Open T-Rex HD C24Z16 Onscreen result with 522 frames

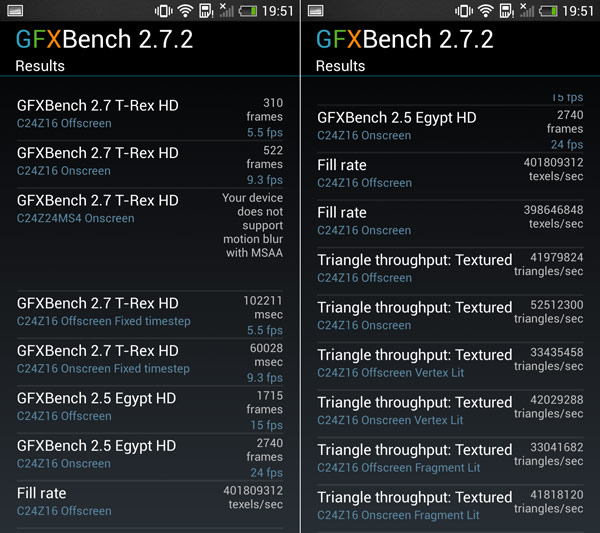pos(150,165)
